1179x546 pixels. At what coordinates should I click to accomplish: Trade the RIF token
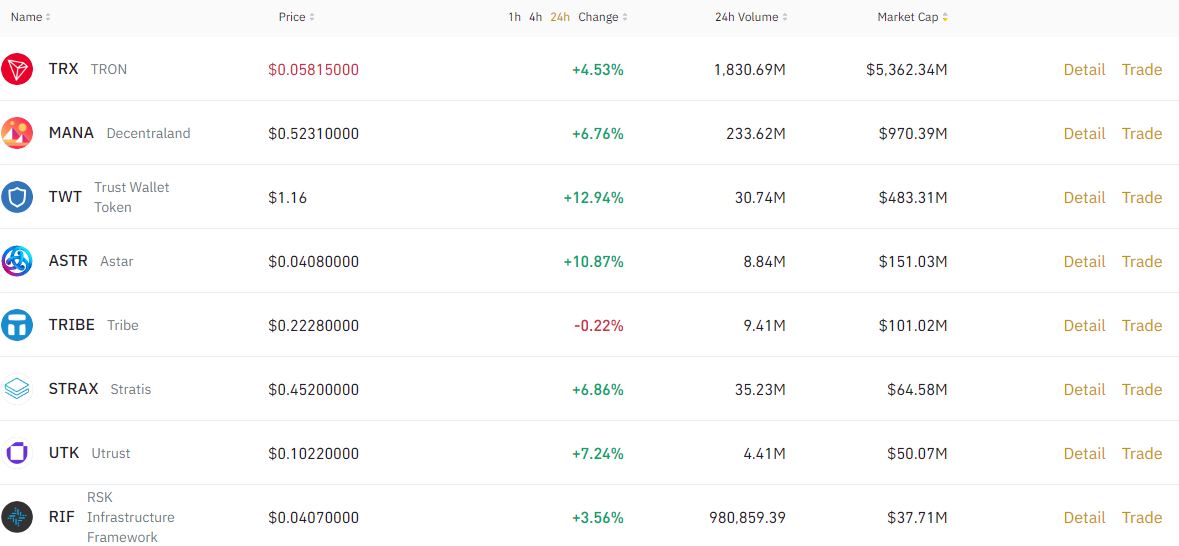(x=1142, y=517)
